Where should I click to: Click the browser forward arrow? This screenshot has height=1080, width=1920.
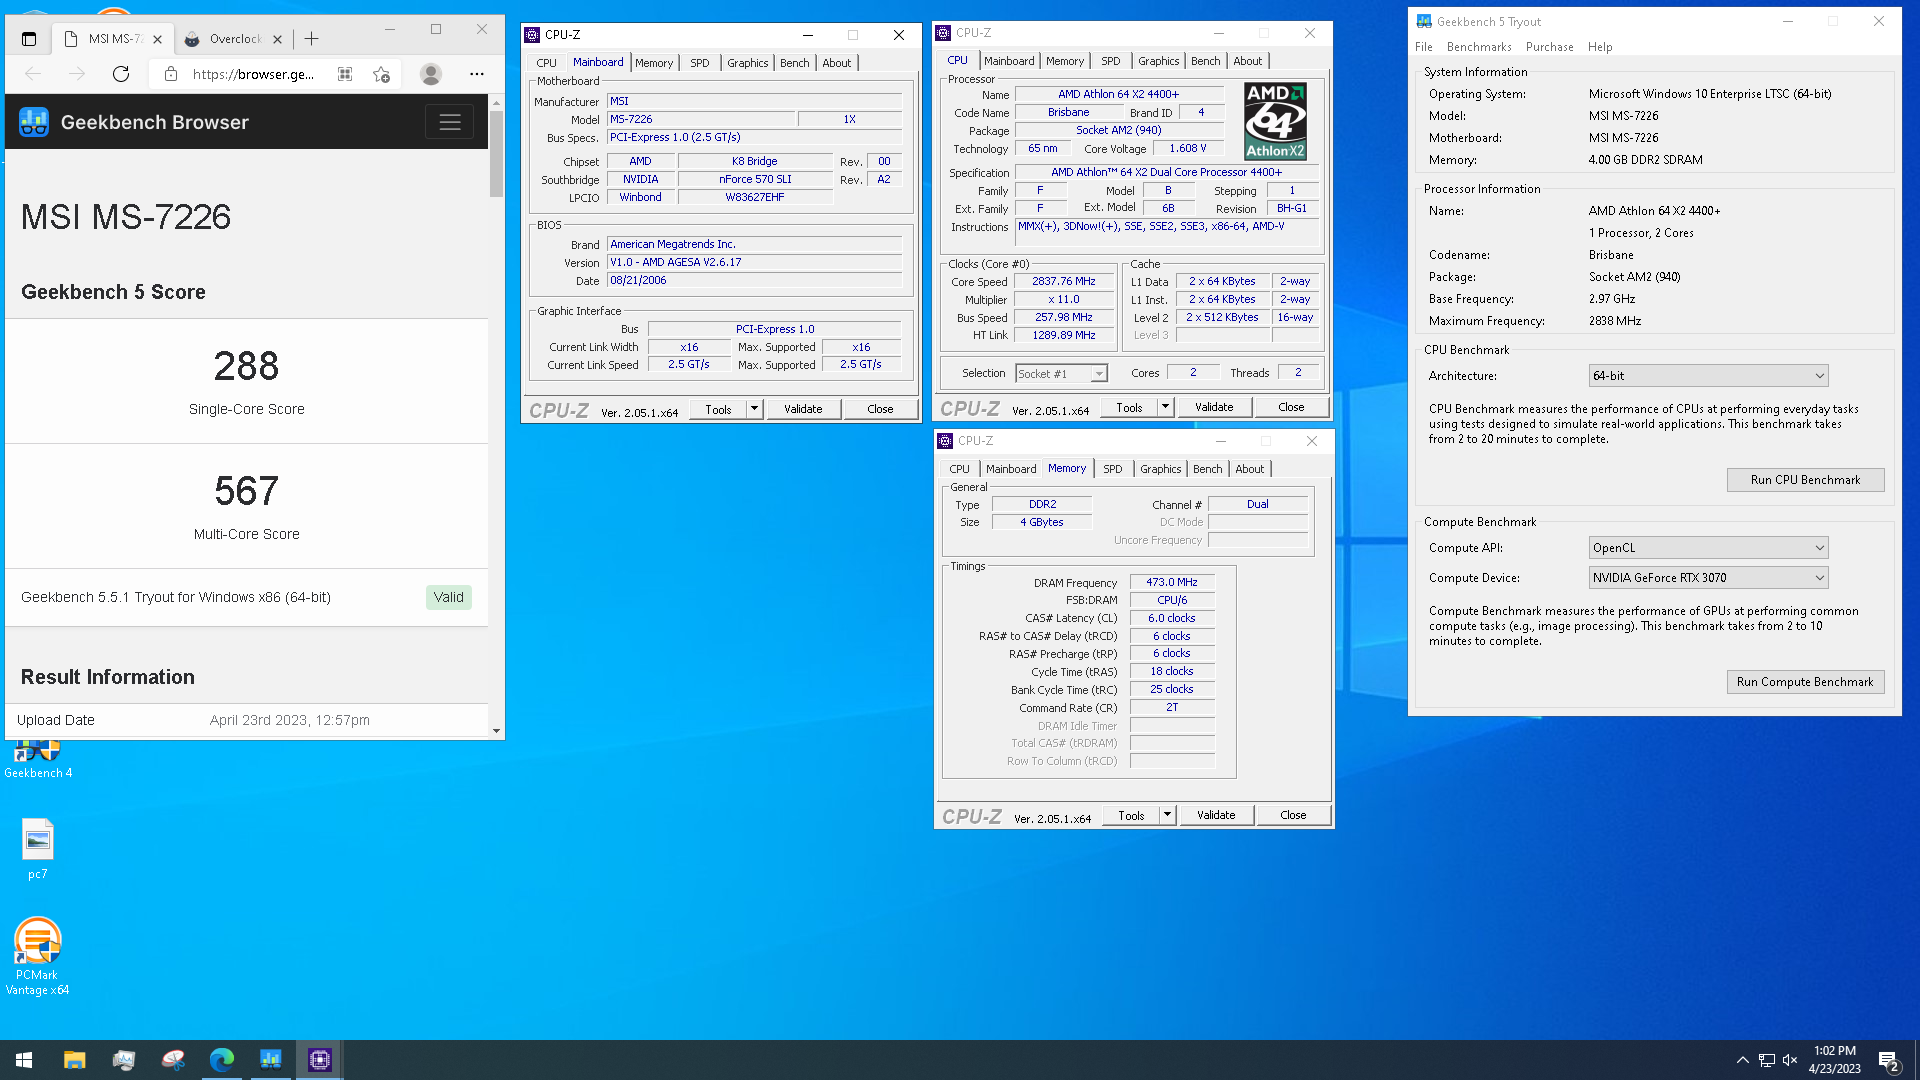pyautogui.click(x=77, y=74)
